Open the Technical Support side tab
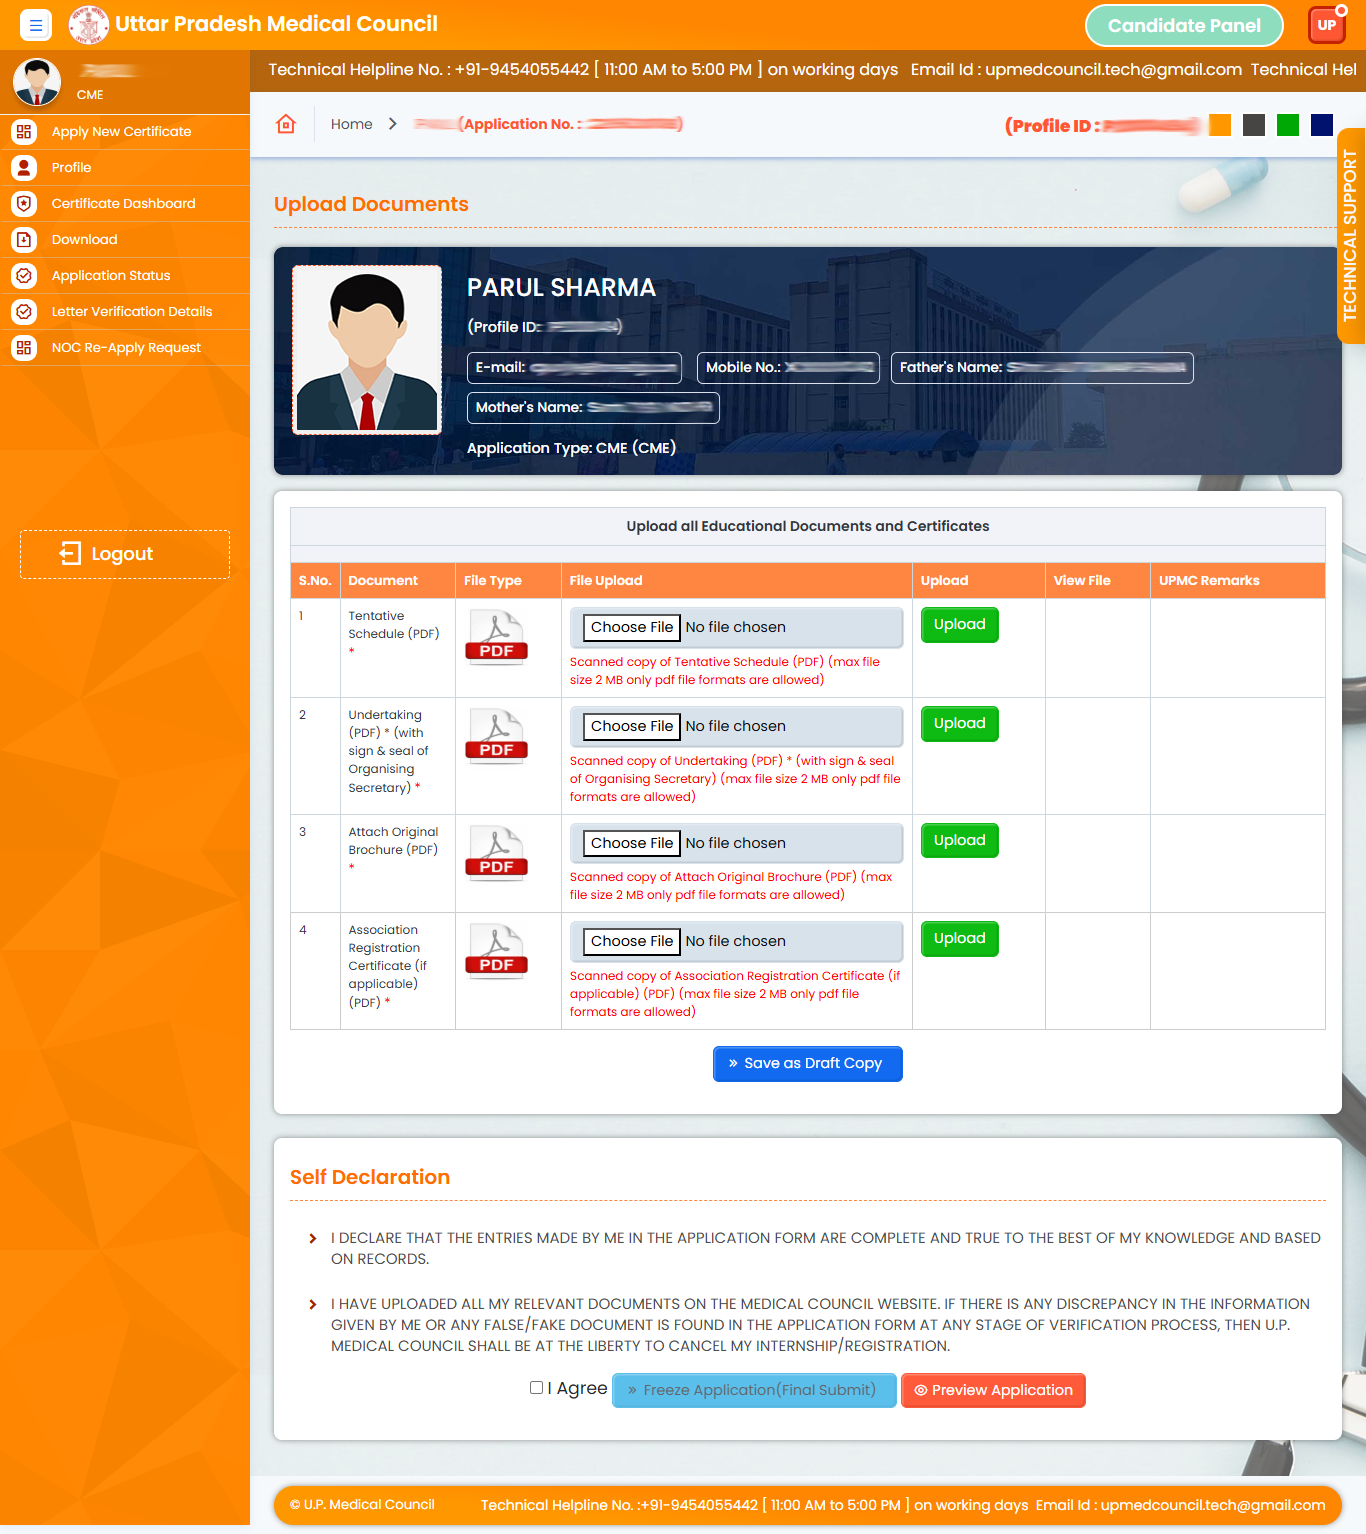The image size is (1366, 1534). point(1351,236)
